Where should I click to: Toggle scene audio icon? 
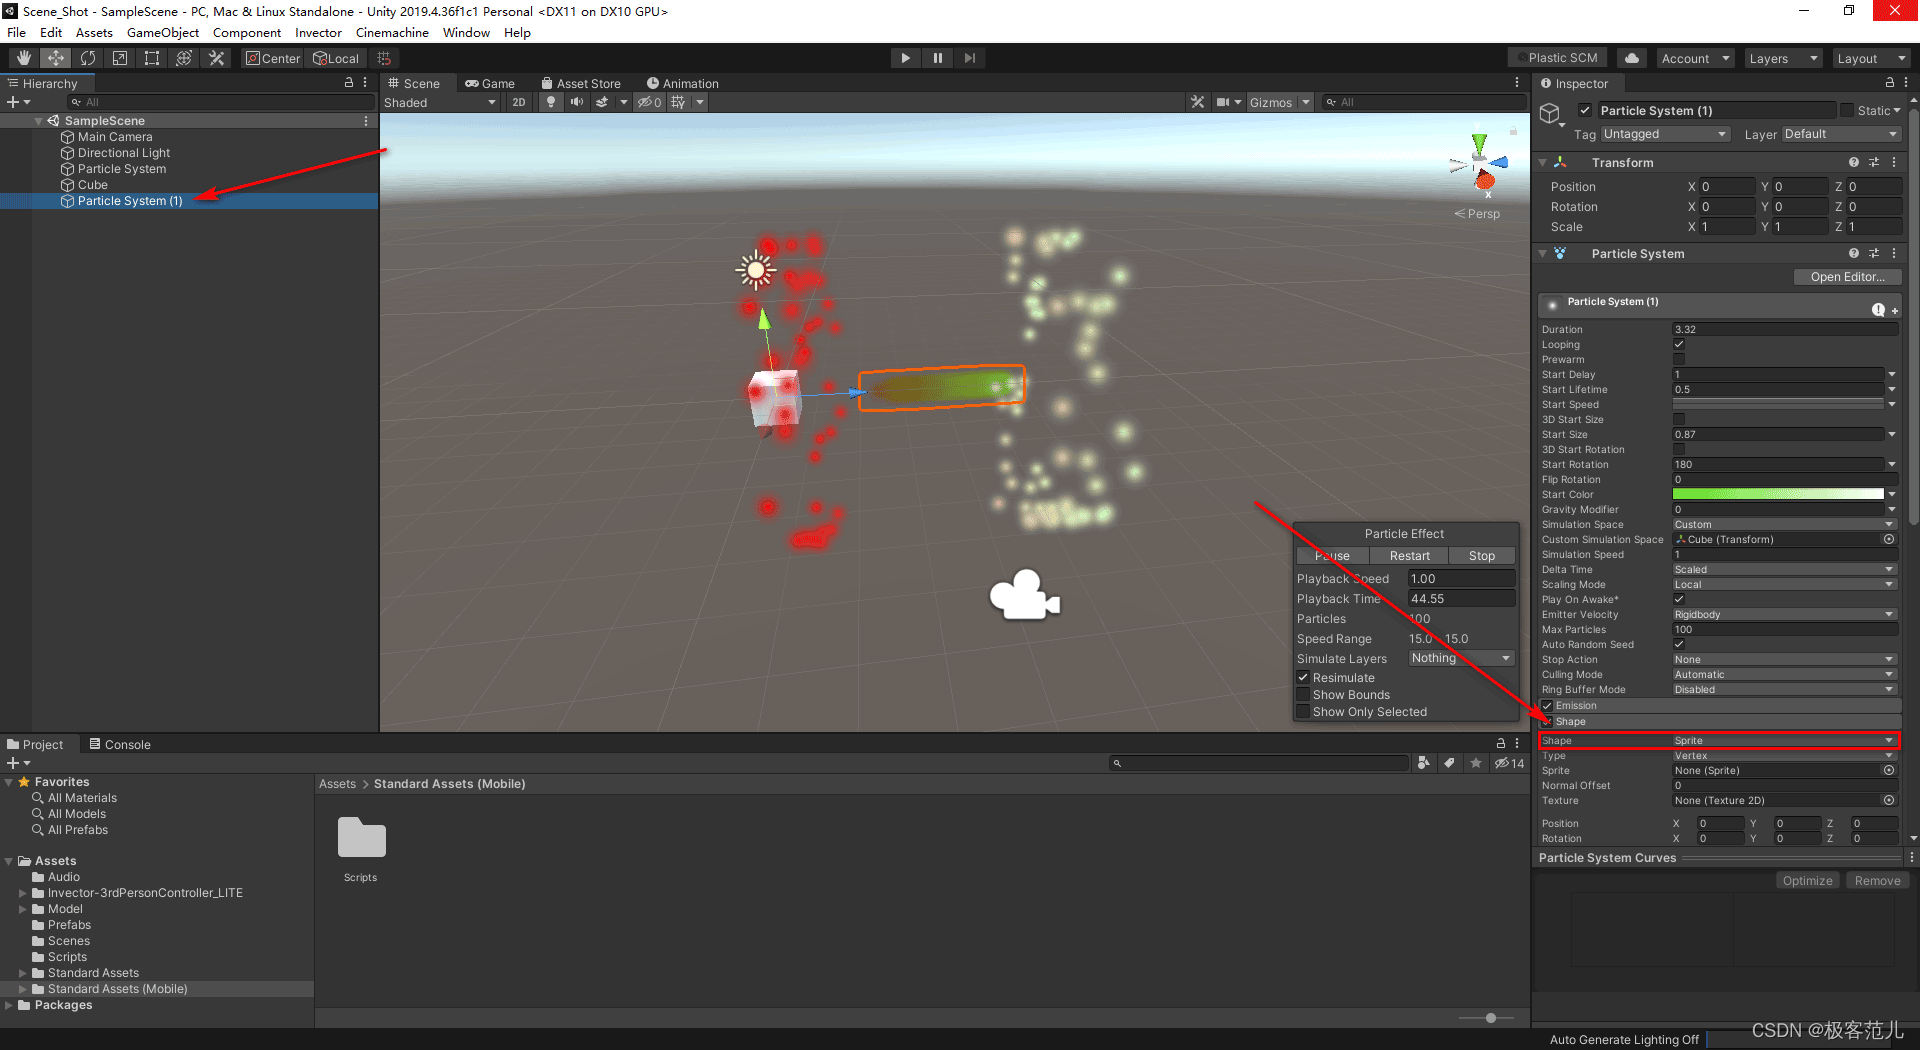click(577, 102)
